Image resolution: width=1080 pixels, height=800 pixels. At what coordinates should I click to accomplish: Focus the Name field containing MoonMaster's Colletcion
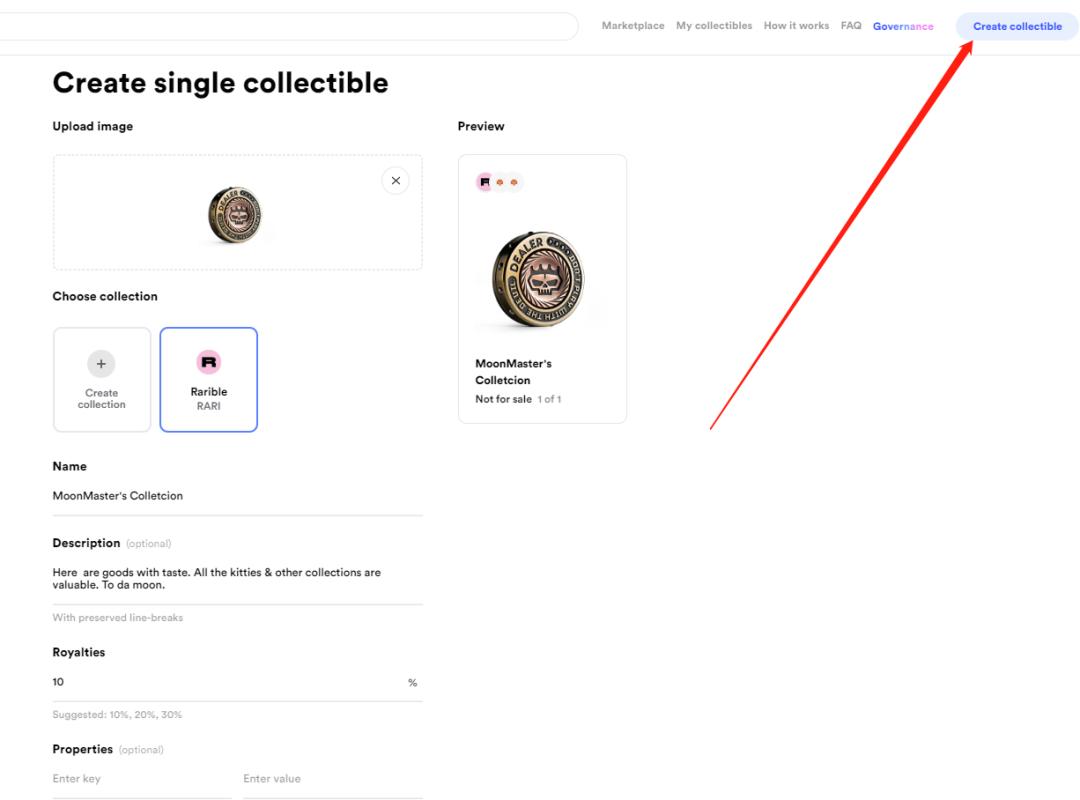(237, 495)
